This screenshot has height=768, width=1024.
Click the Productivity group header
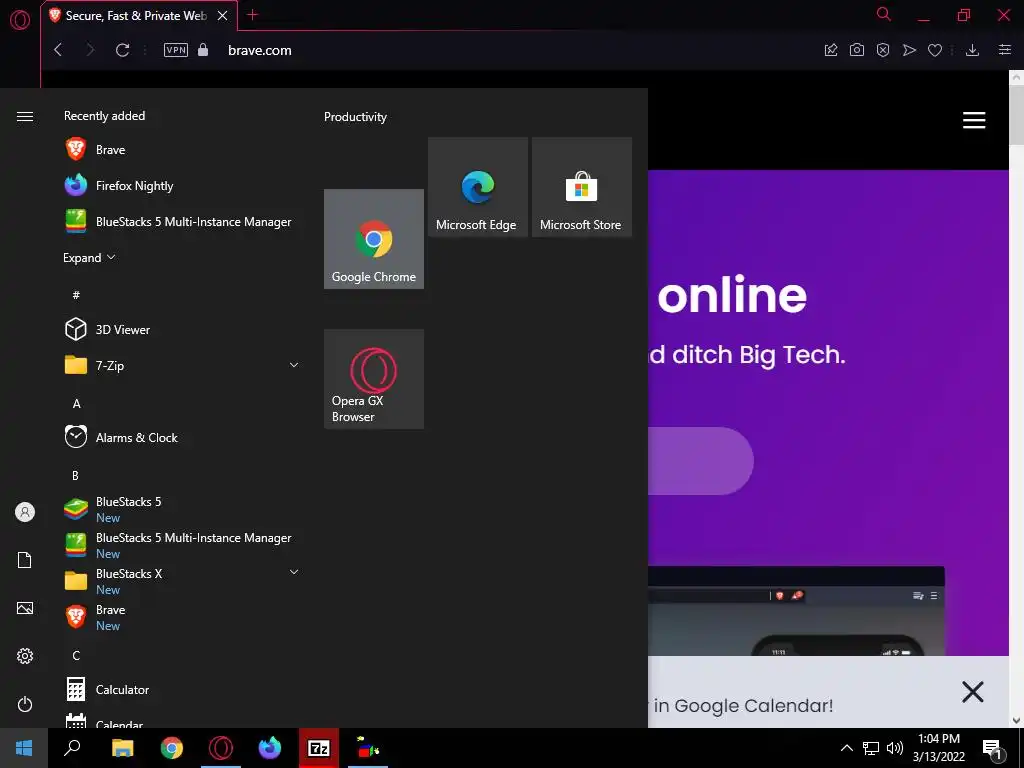[355, 117]
